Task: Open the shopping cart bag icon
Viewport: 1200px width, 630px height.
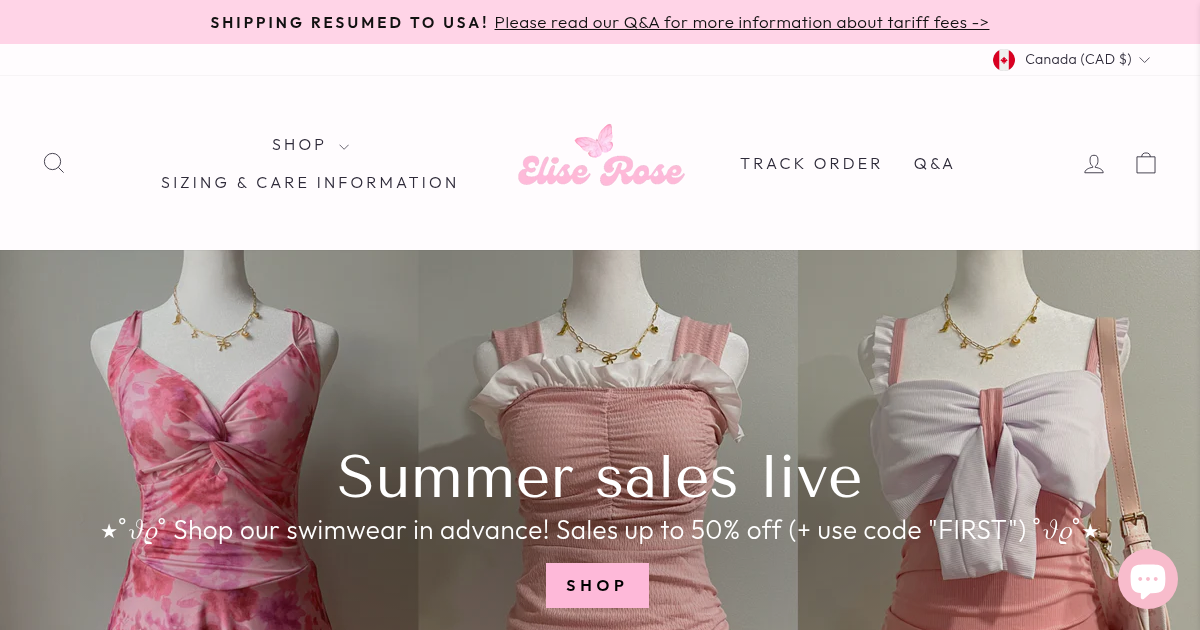Action: click(x=1146, y=163)
